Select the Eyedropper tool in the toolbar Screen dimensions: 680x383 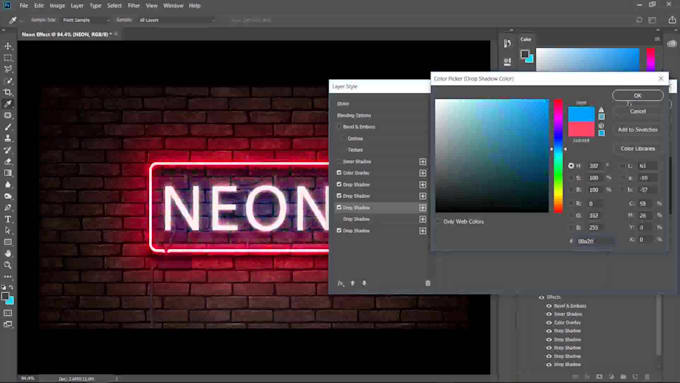[x=8, y=104]
